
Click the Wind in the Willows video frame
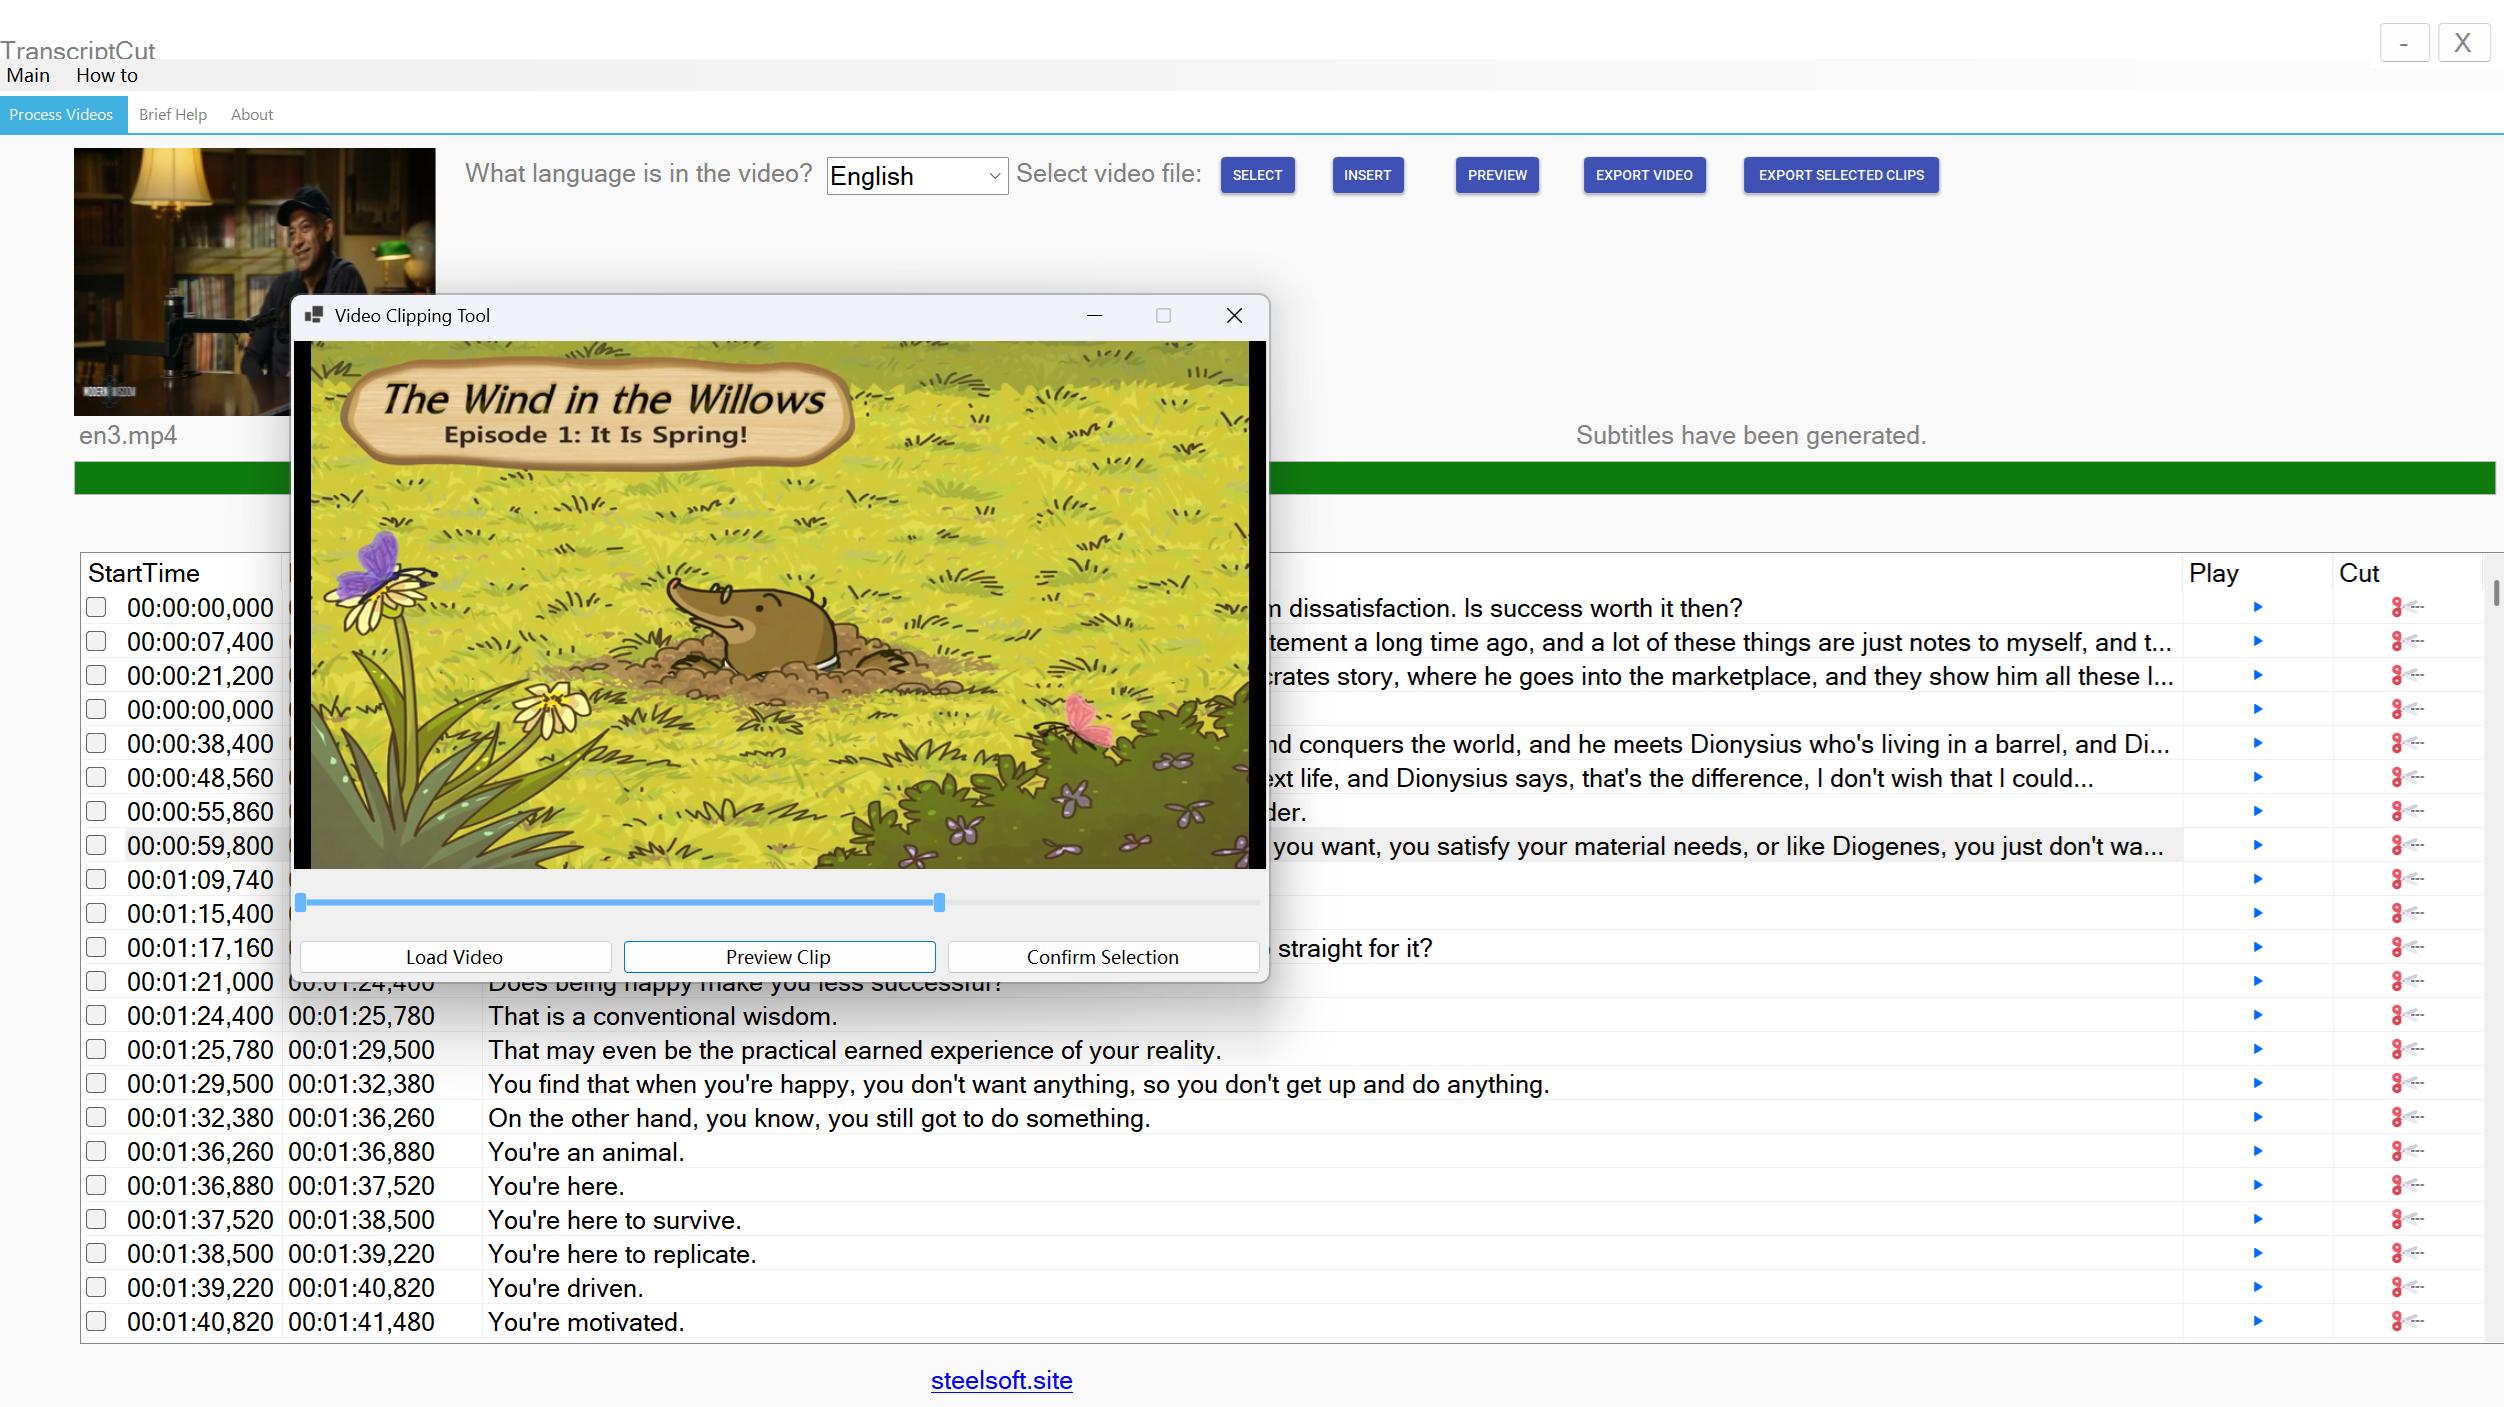[779, 605]
